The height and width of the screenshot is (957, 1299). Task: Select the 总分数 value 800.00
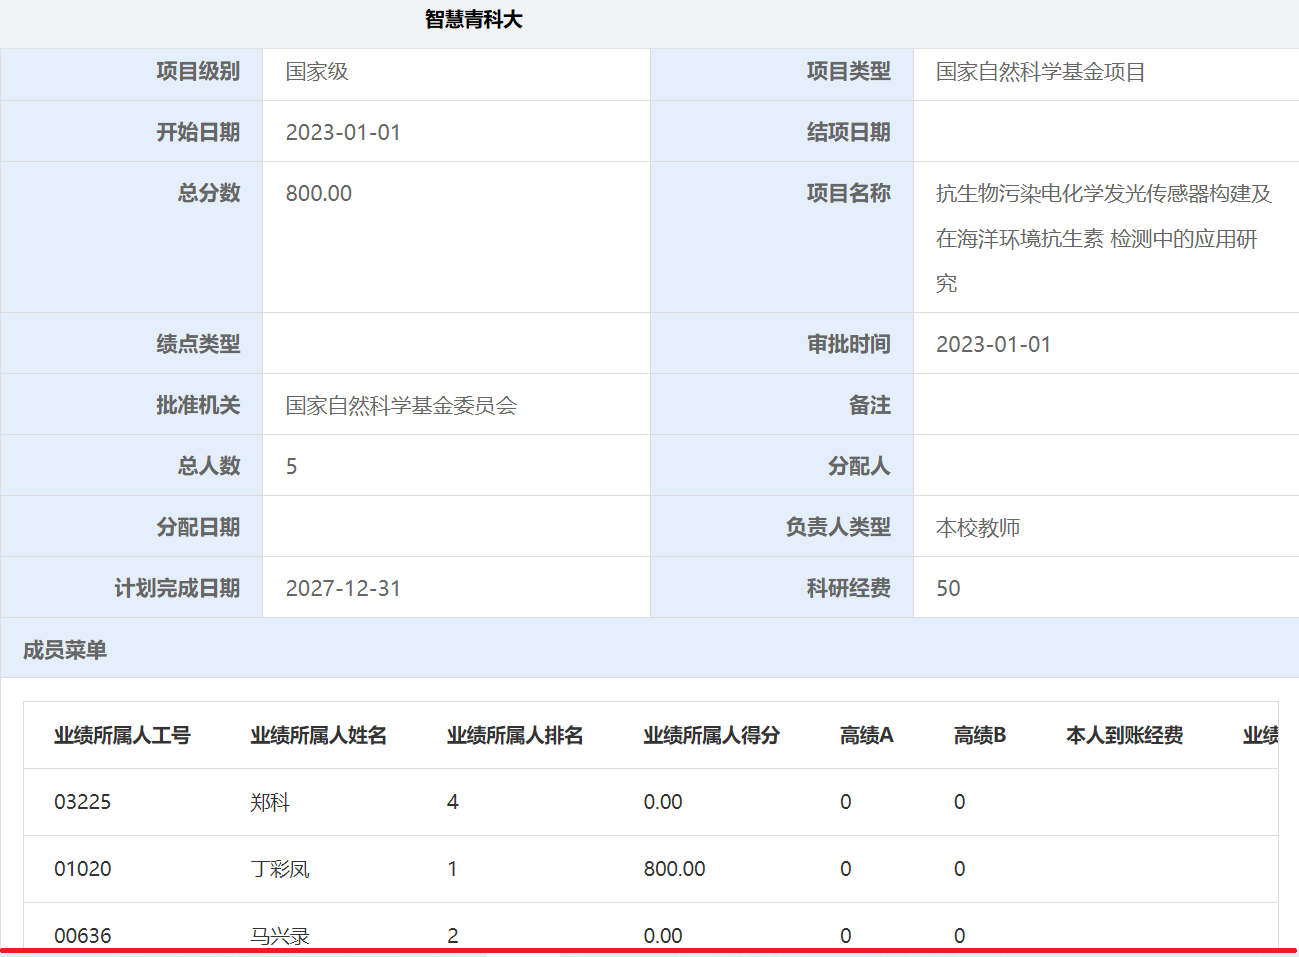[x=319, y=194]
